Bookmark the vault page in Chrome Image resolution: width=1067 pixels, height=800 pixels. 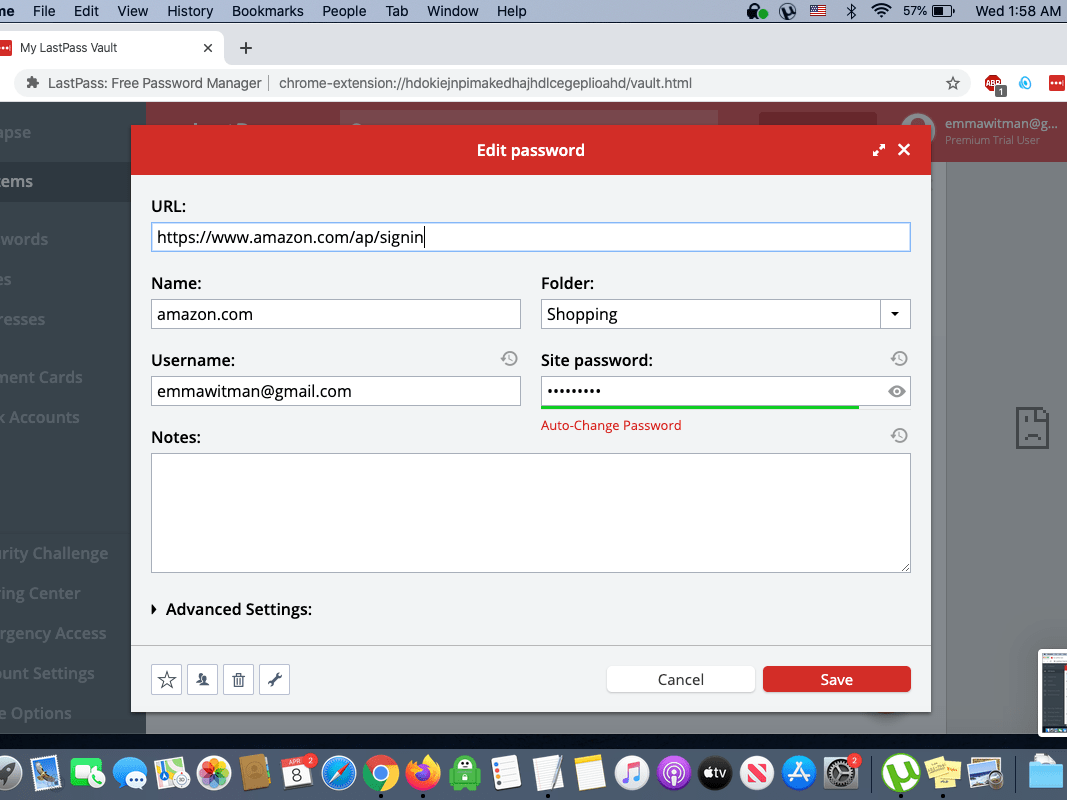(x=953, y=83)
